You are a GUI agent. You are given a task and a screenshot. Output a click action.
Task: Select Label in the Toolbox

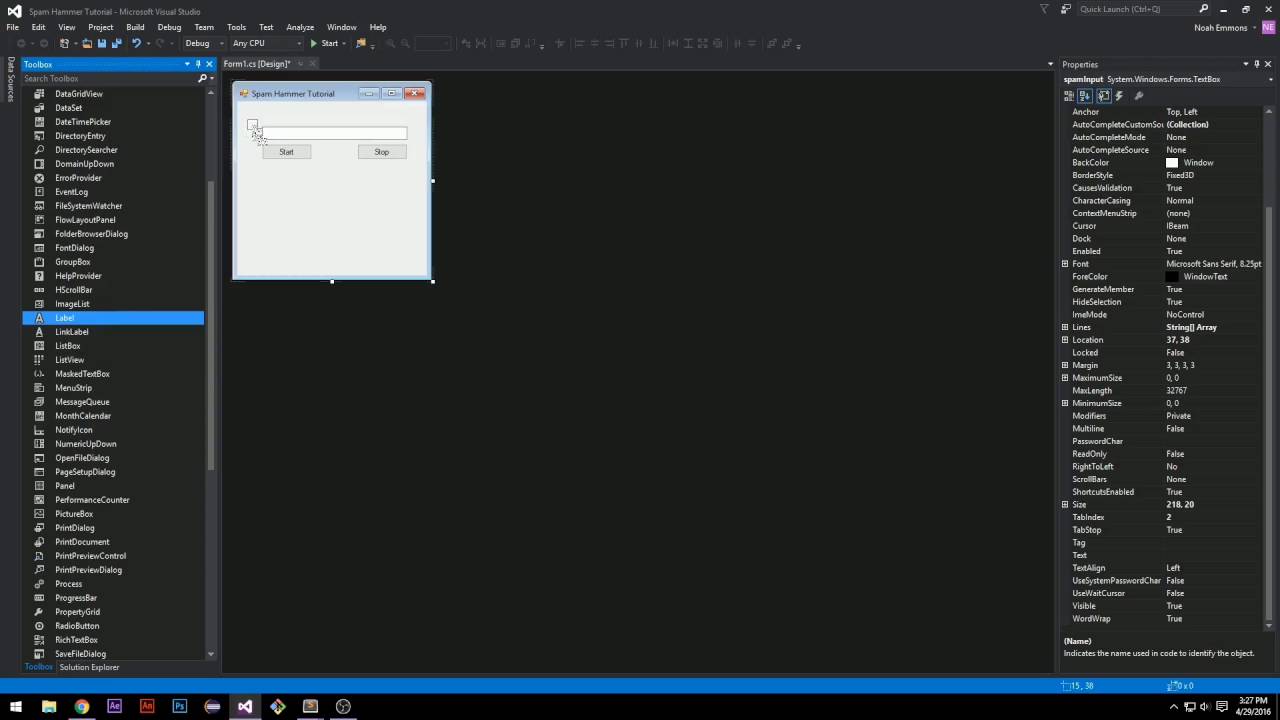tap(113, 318)
